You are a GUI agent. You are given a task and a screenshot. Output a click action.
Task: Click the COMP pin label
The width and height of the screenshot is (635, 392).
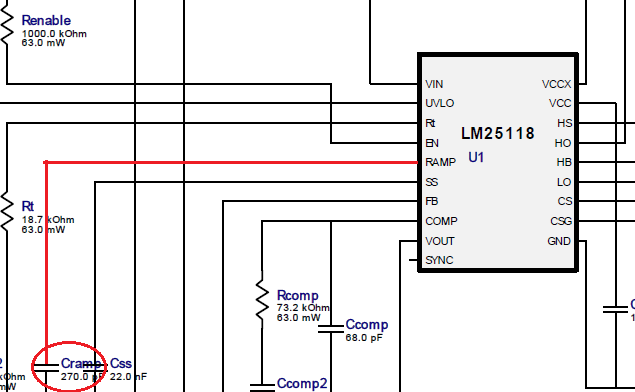click(441, 222)
